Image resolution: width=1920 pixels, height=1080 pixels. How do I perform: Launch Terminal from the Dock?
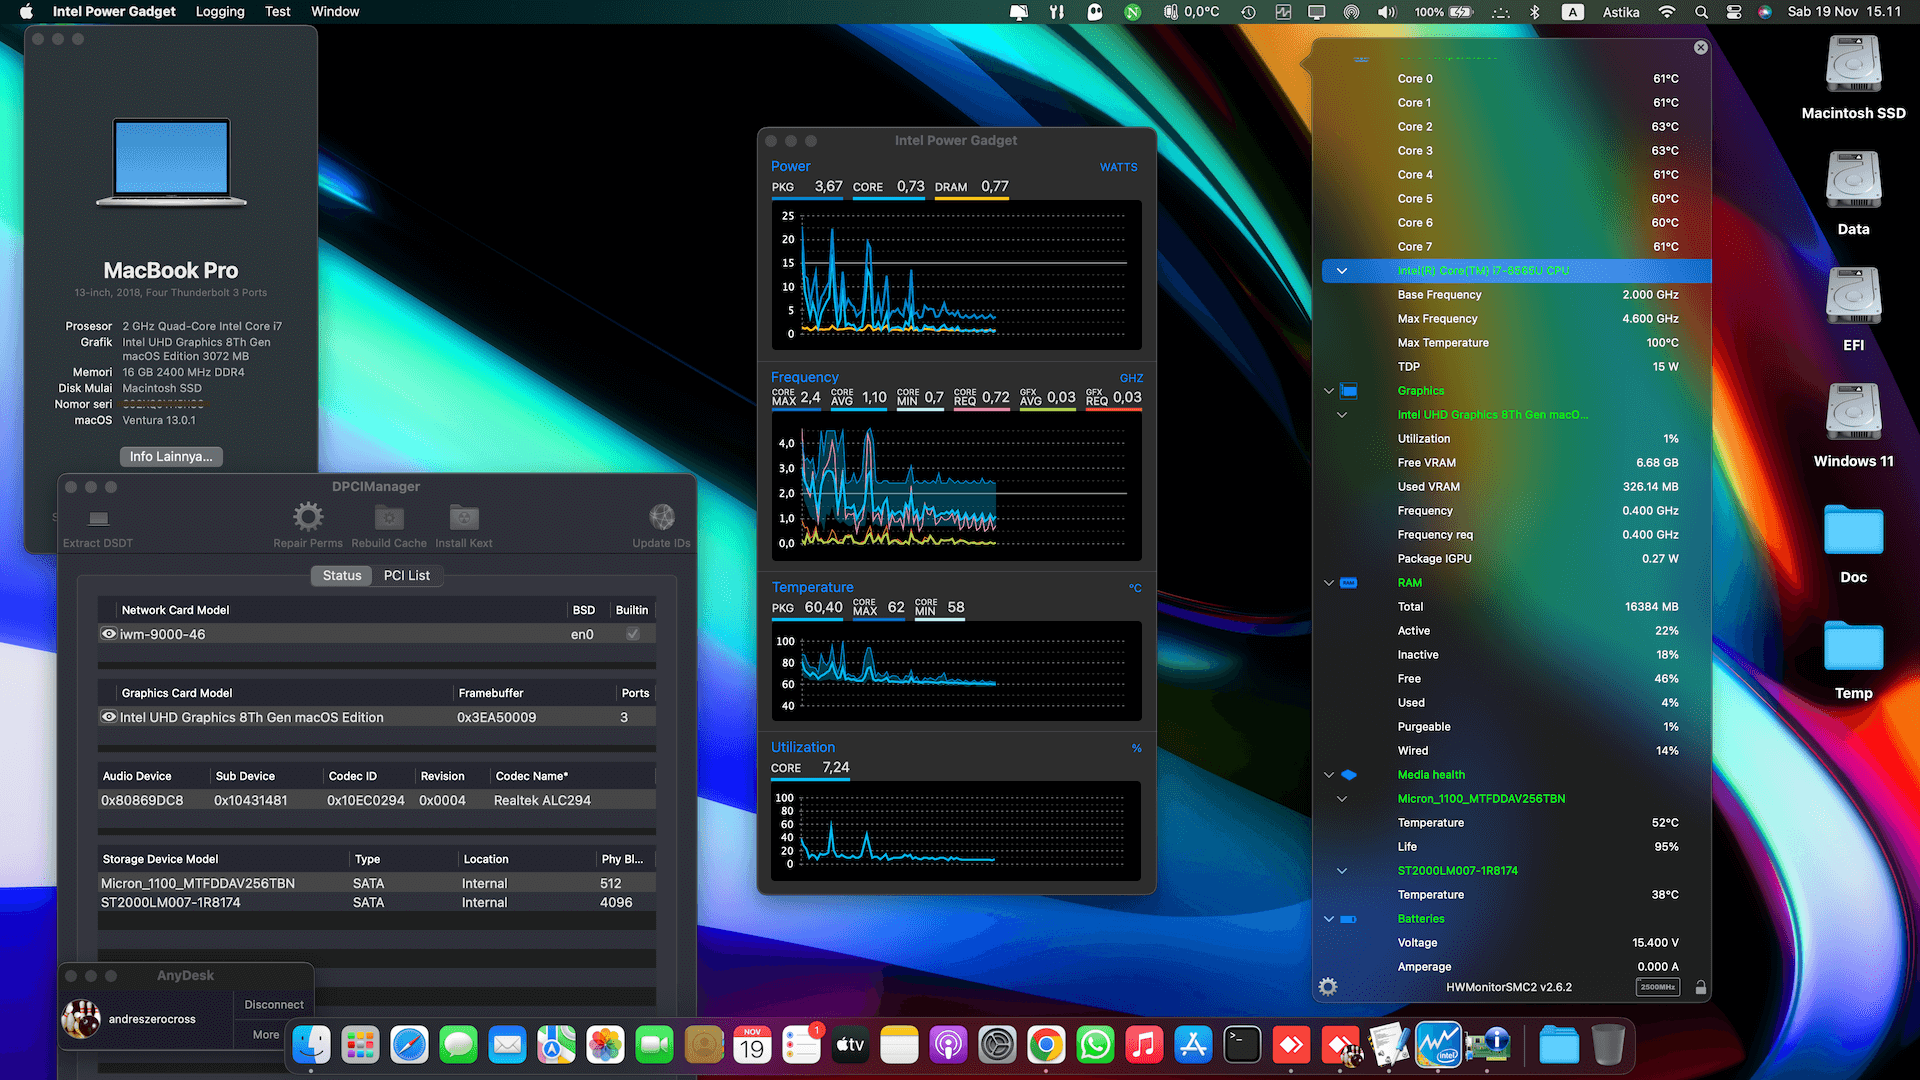click(x=1242, y=1046)
